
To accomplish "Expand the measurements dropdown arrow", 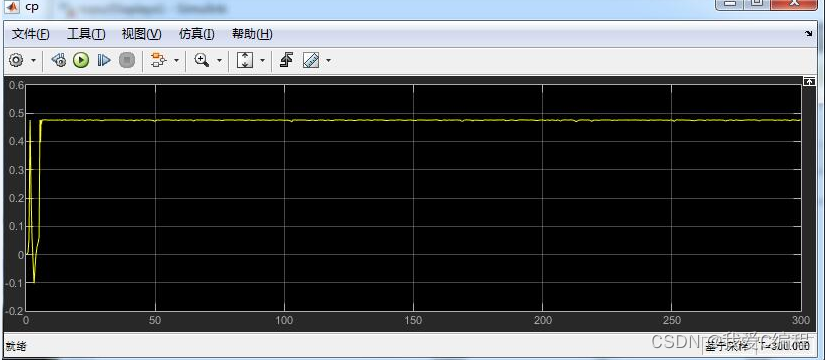I will (328, 61).
